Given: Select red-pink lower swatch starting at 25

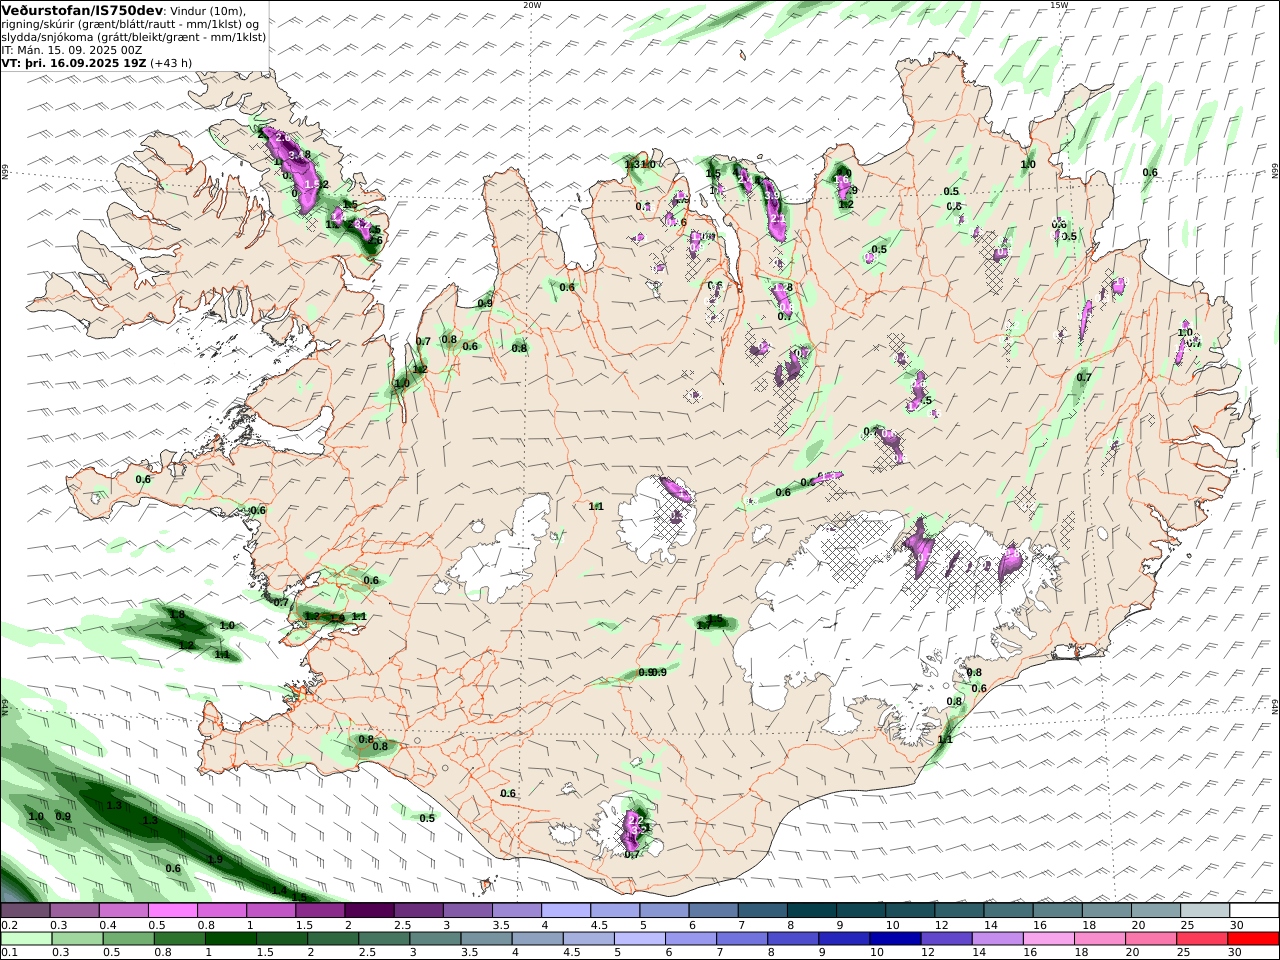Looking at the screenshot, I should click(1201, 939).
